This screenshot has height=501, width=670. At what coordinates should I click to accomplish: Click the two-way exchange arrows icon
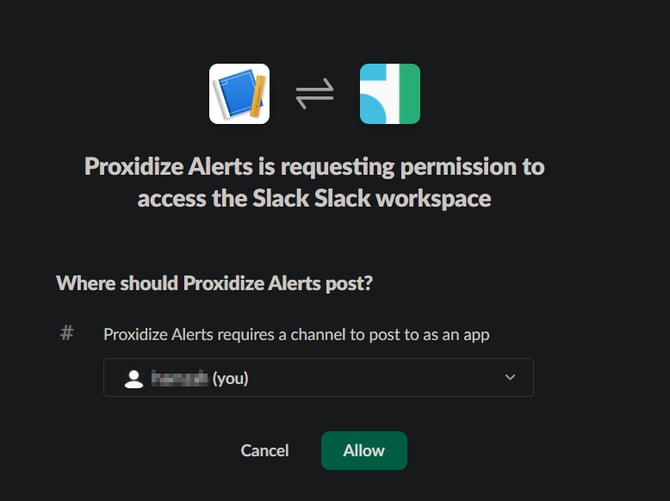(315, 94)
